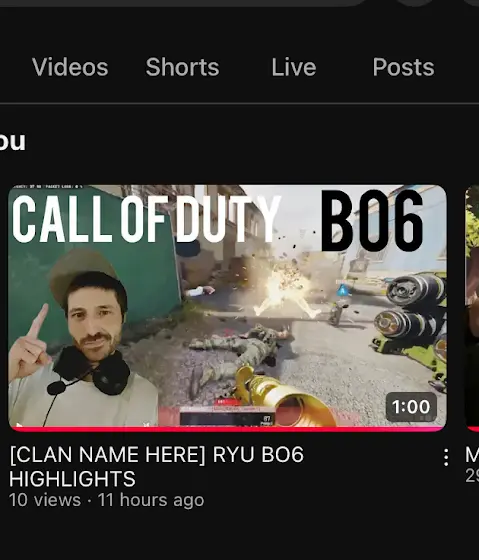Click the white CALL OF DUTY thumbnail text
Viewport: 479px width, 560px height.
pyautogui.click(x=146, y=219)
